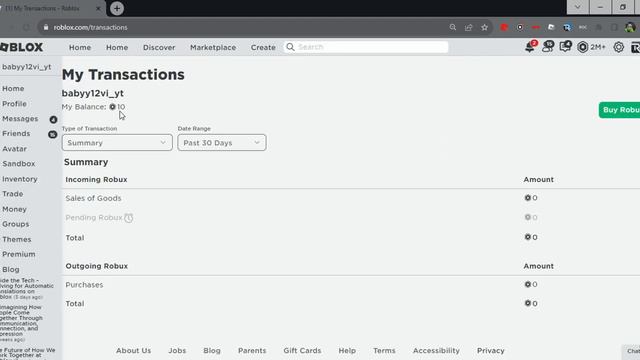Open the chat messages icon in the navbar

click(x=565, y=47)
